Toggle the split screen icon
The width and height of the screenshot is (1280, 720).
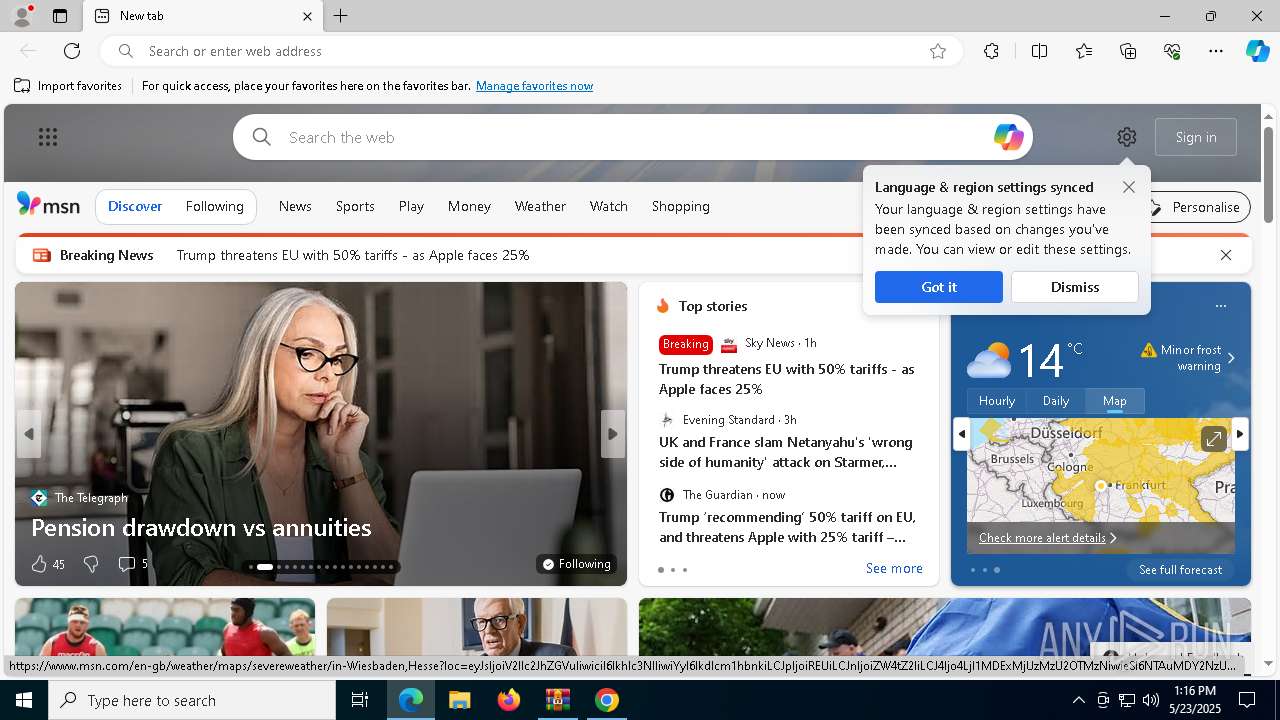click(1039, 51)
